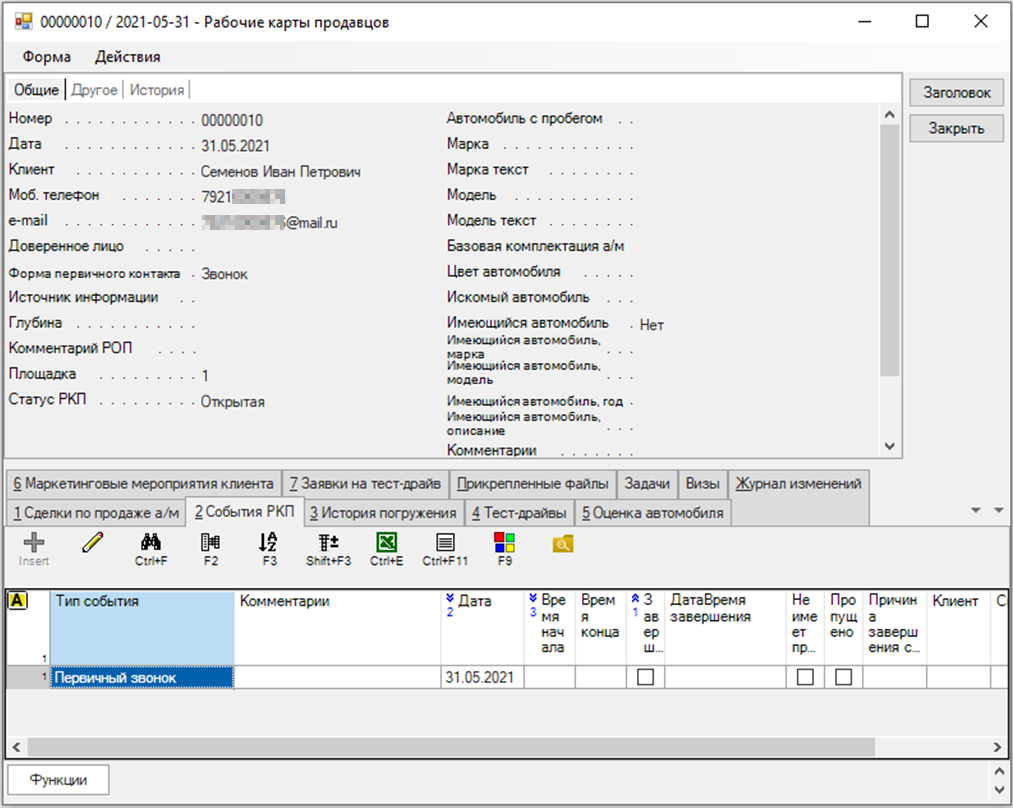Screen dimensions: 1013x808
Task: Click the 'Дата' column header sort arrows
Action: point(450,600)
